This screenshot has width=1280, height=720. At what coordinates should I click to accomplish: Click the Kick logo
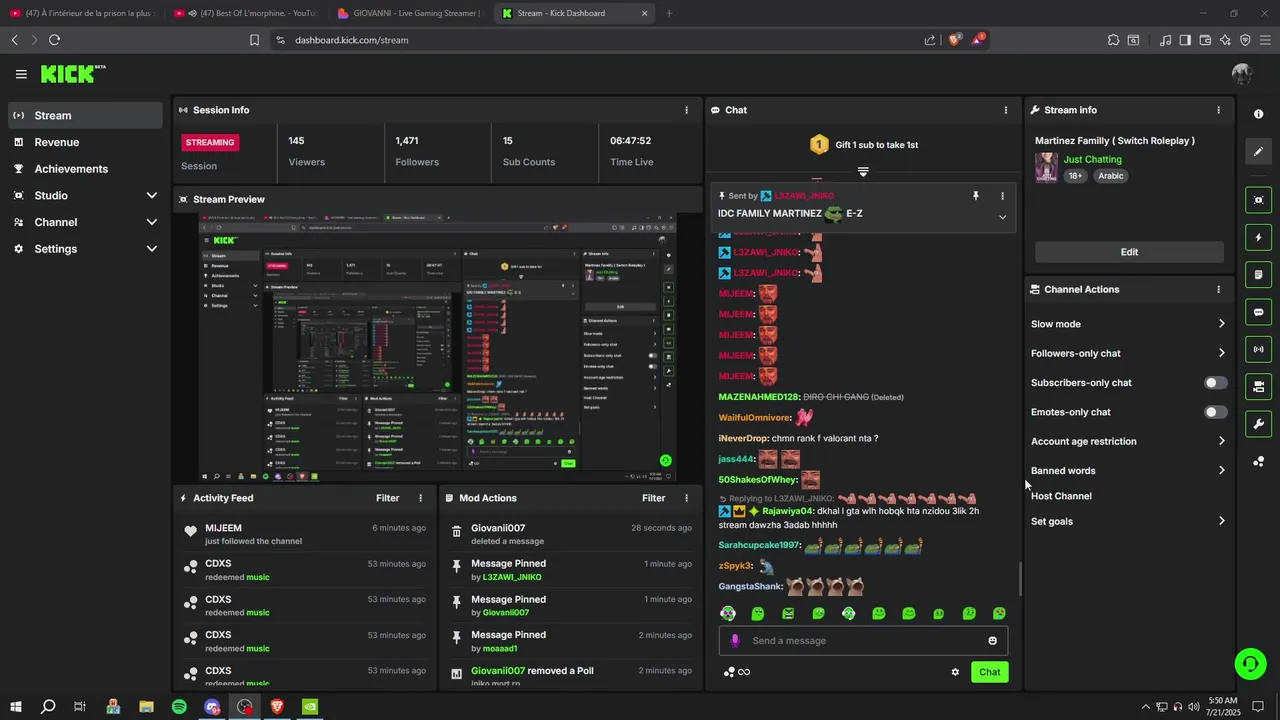(x=72, y=74)
